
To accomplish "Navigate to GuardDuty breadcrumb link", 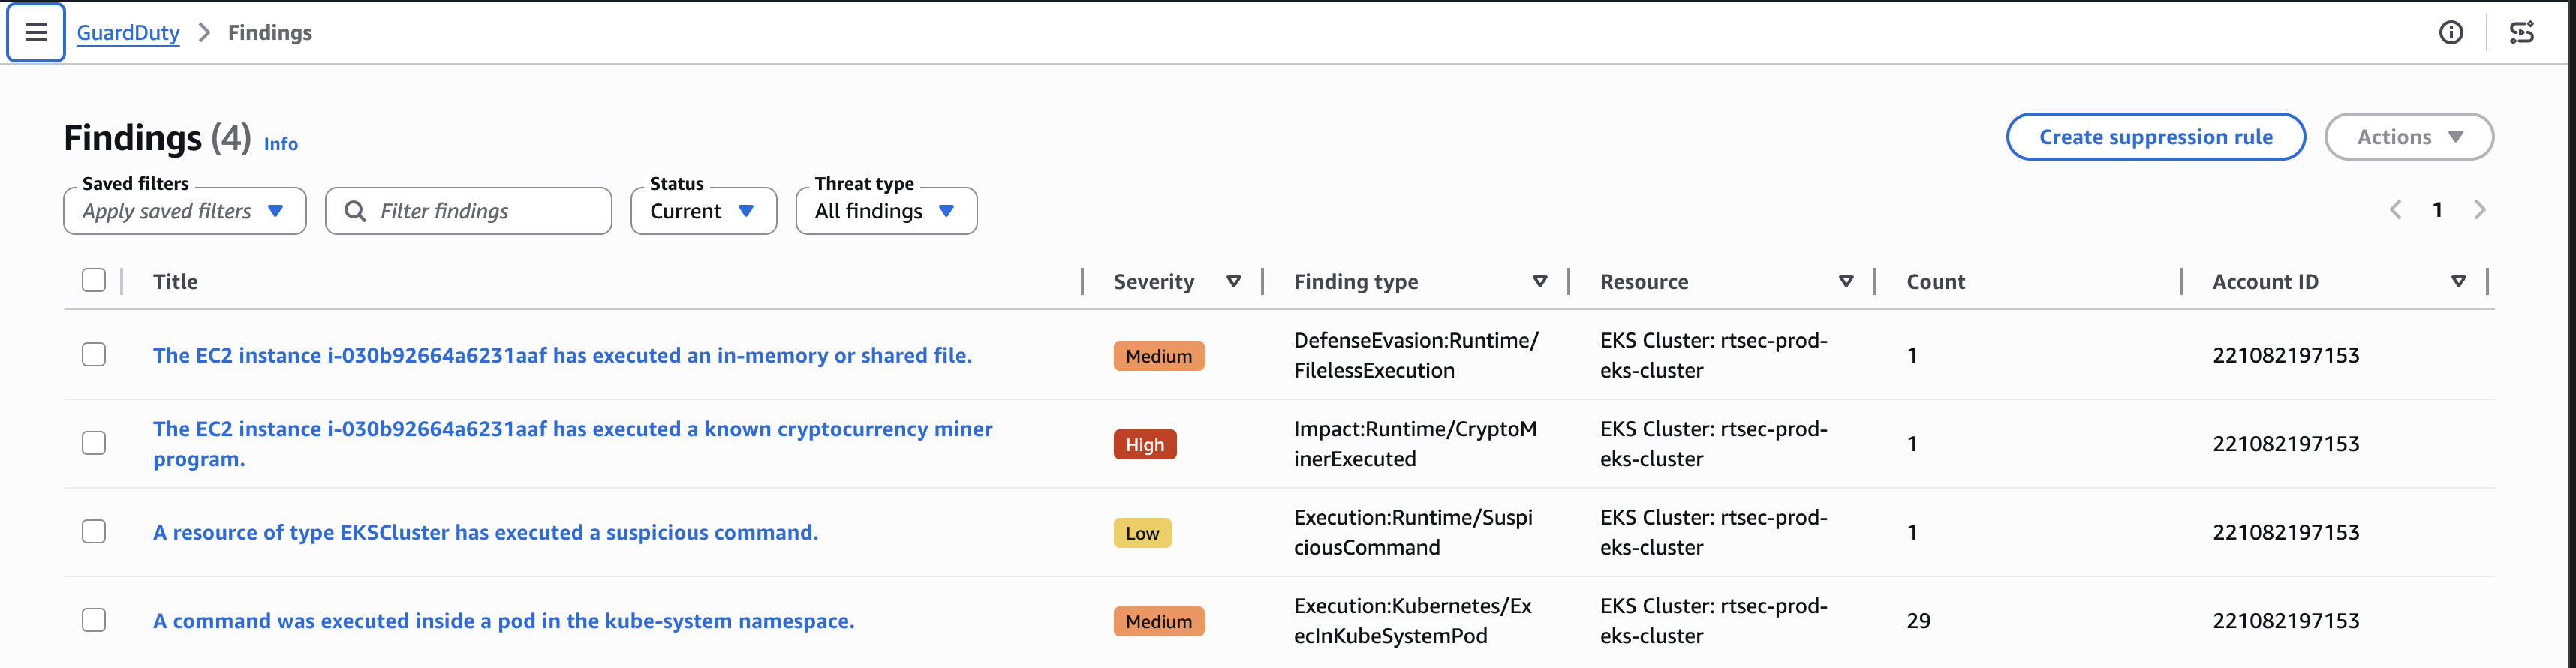I will click(128, 32).
